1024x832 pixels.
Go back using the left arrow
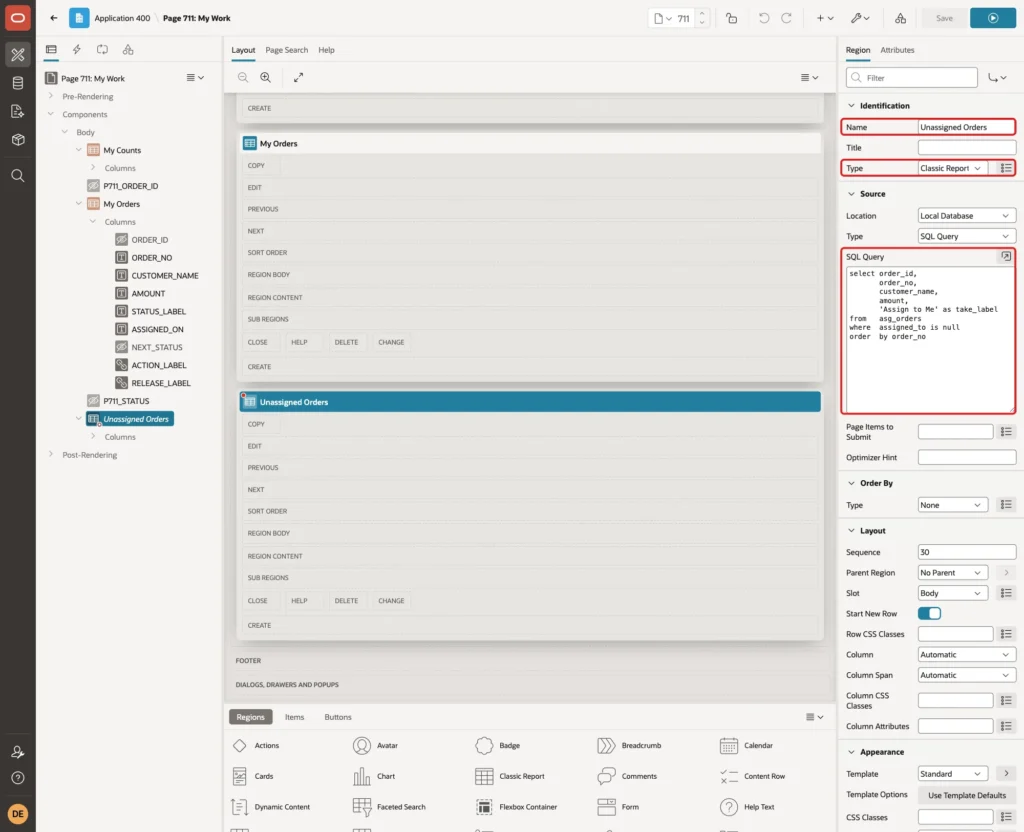(x=54, y=18)
